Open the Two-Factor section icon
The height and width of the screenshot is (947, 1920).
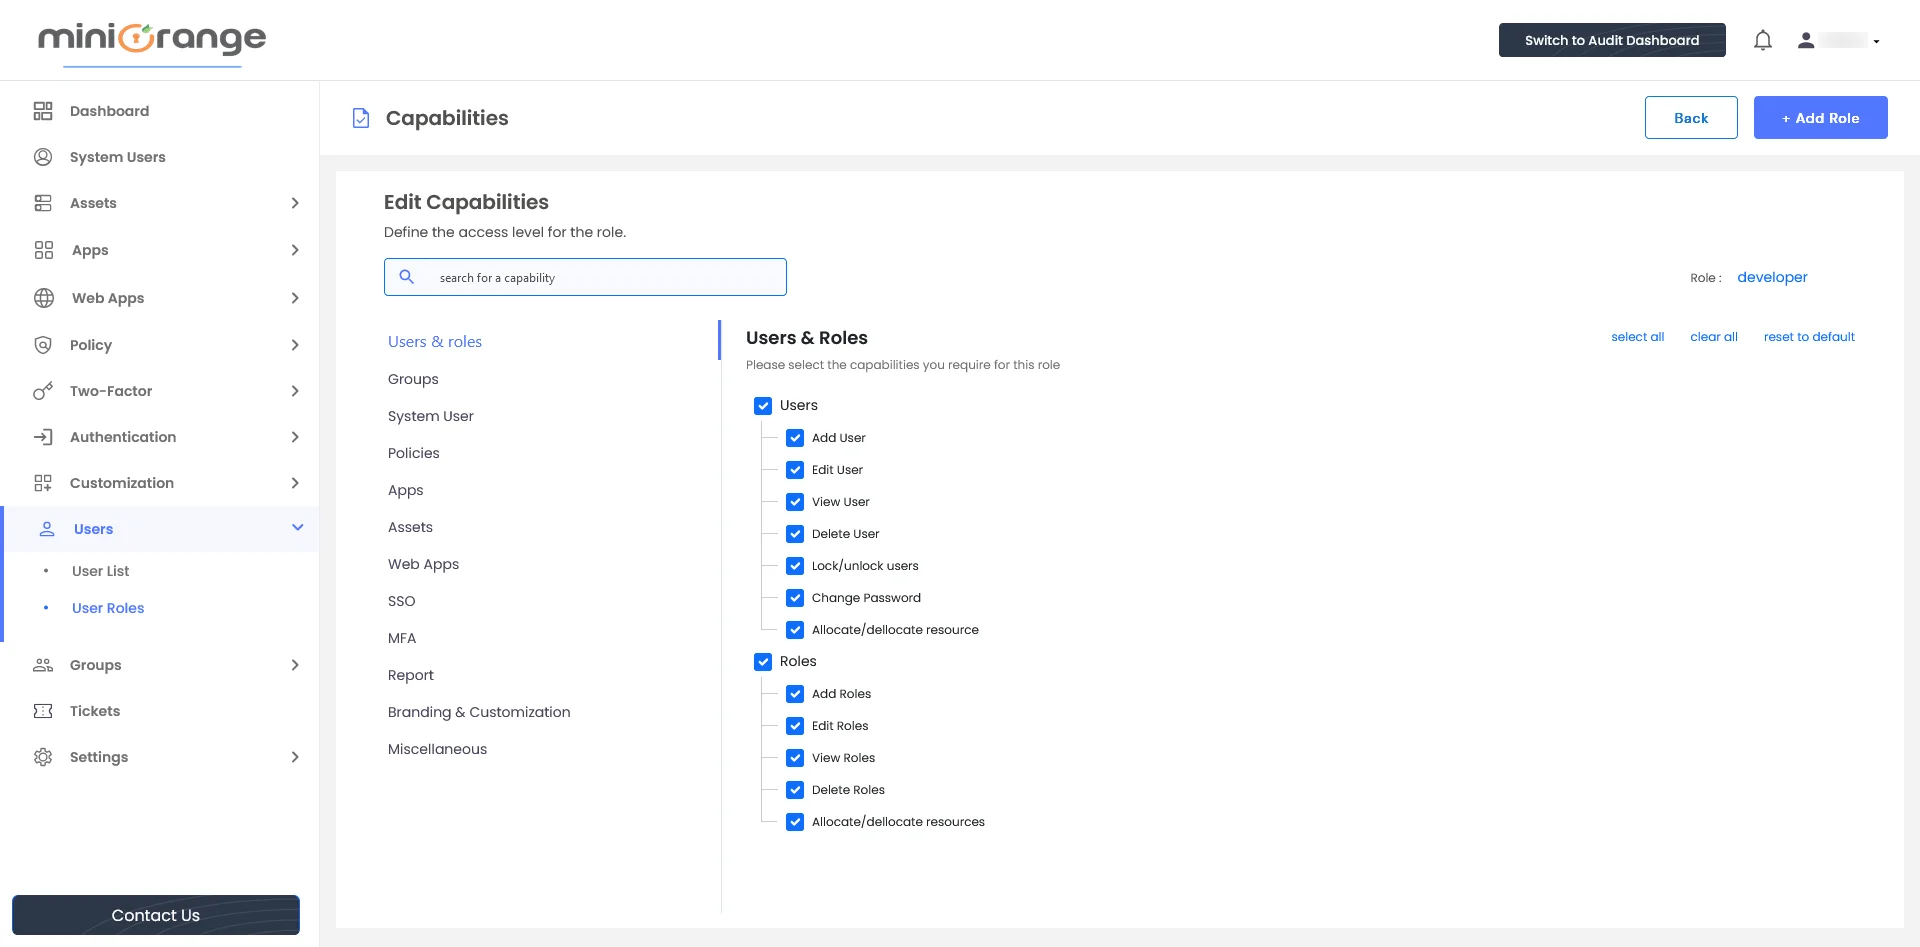coord(42,391)
